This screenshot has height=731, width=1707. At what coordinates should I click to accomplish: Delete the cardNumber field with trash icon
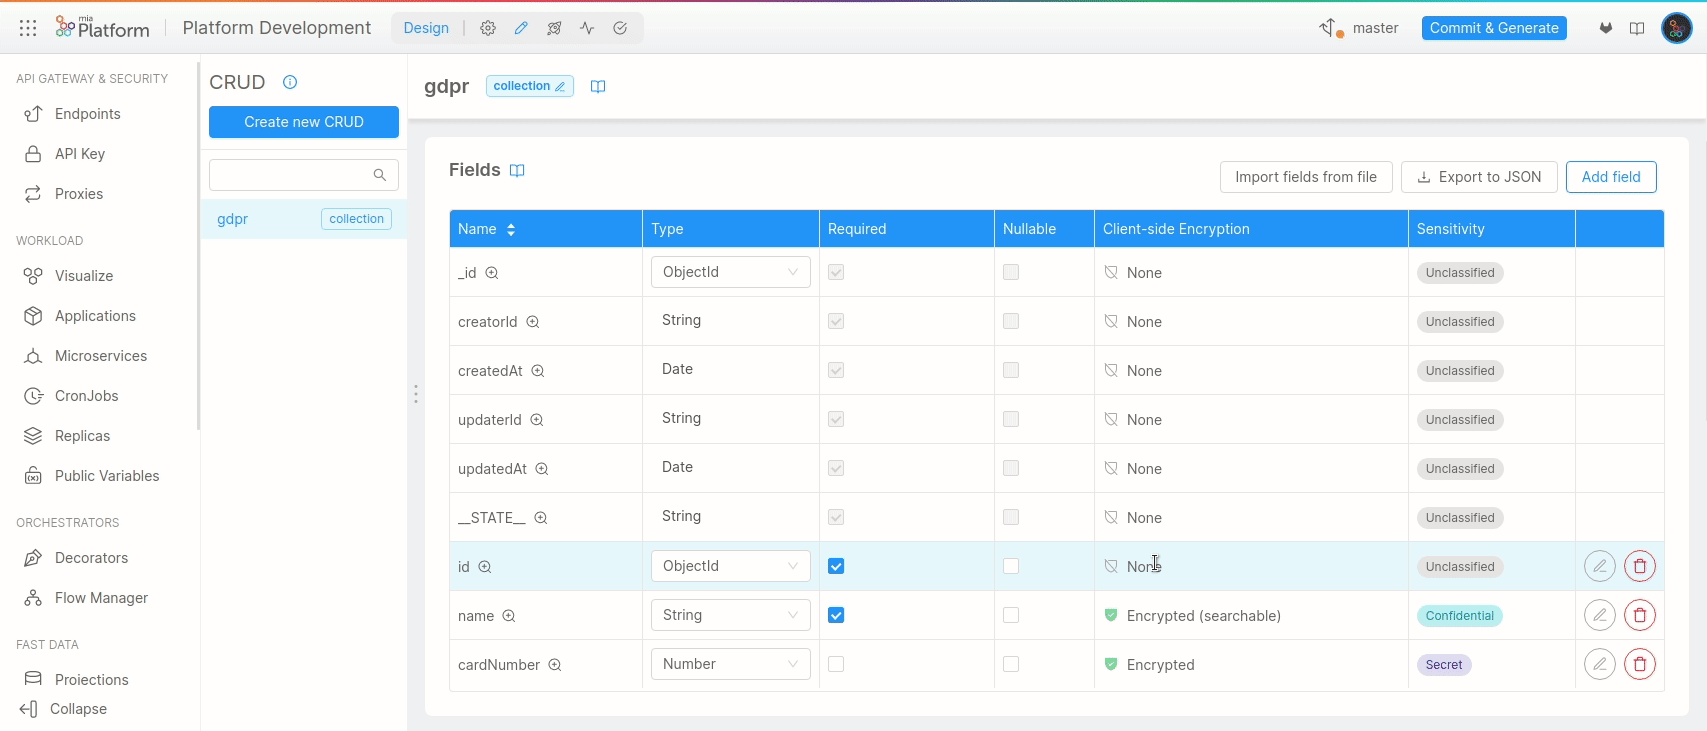point(1639,664)
